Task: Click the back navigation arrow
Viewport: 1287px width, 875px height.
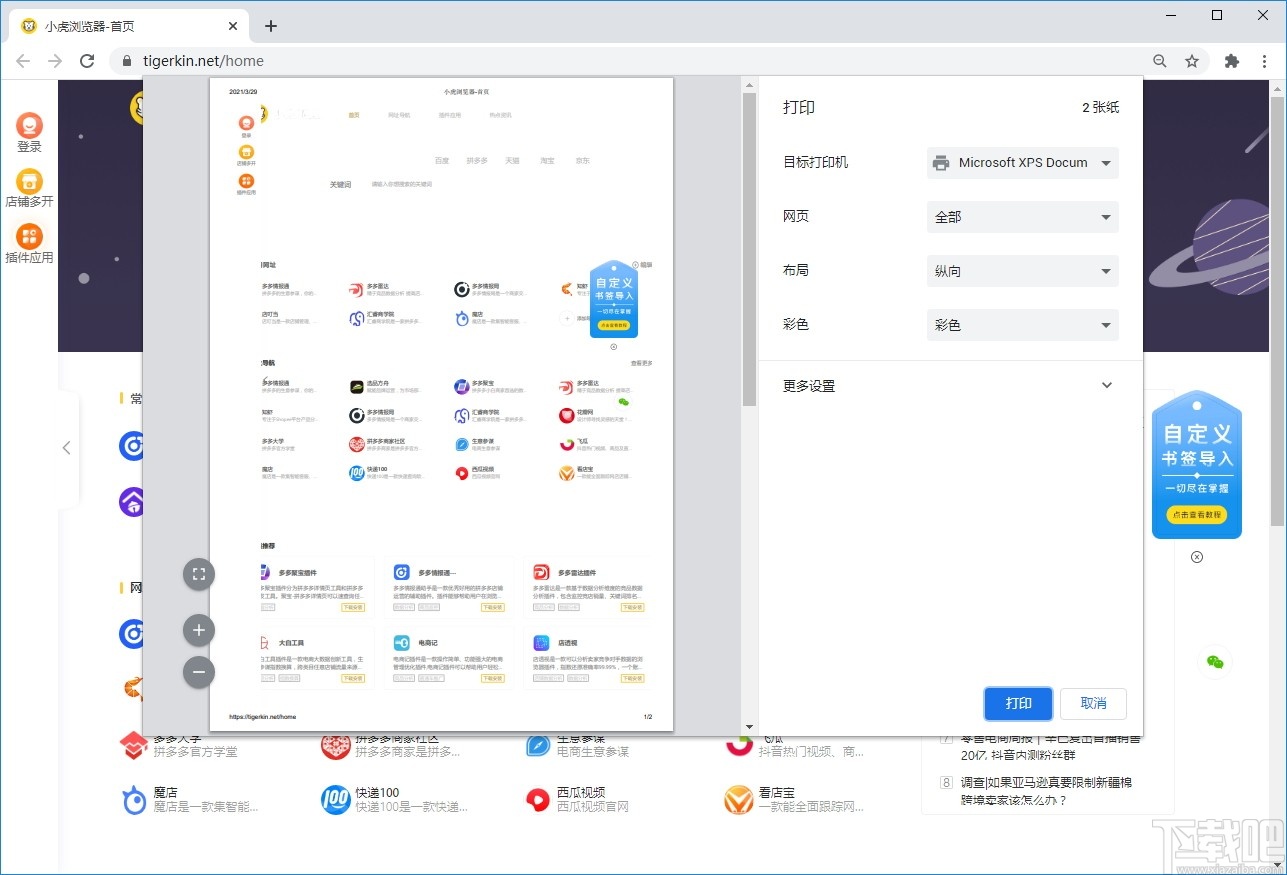Action: click(x=22, y=60)
